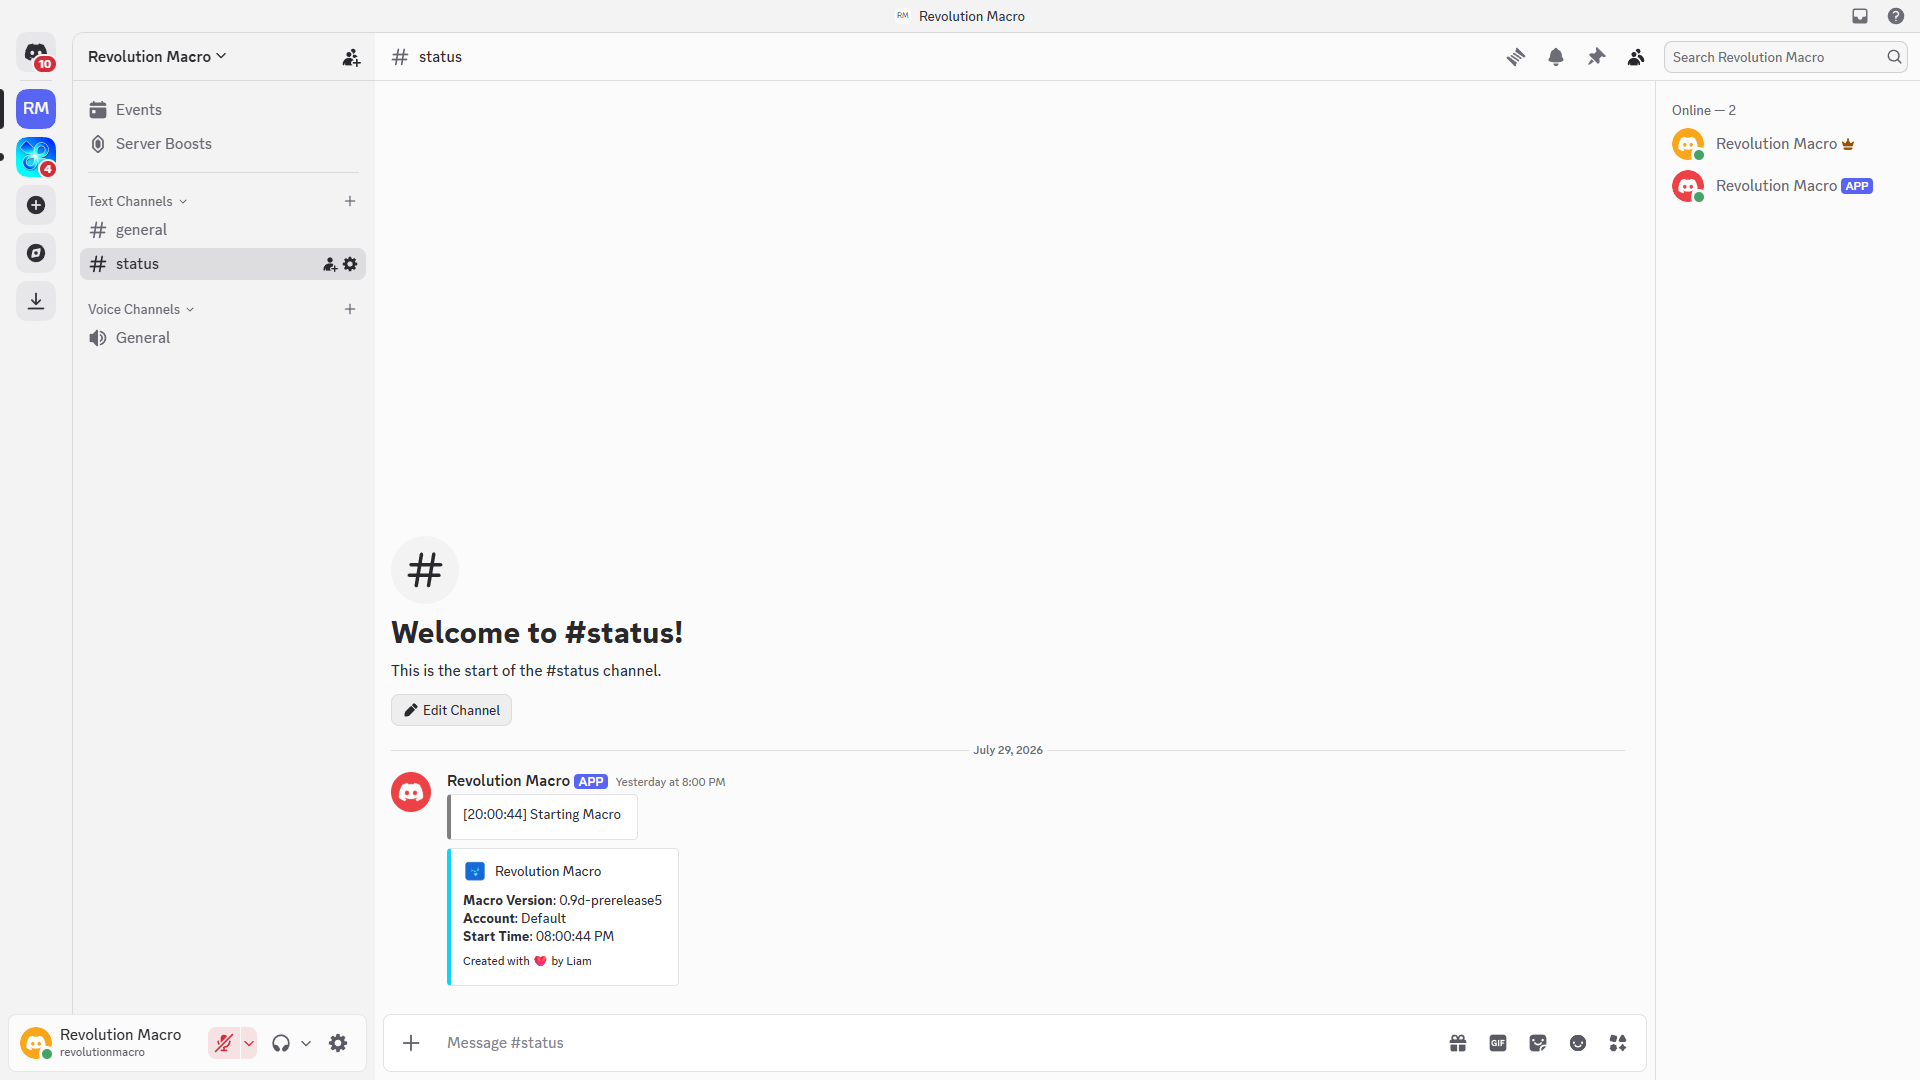Click attachment plus button in message bar
Image resolution: width=1920 pixels, height=1080 pixels.
pos(411,1043)
